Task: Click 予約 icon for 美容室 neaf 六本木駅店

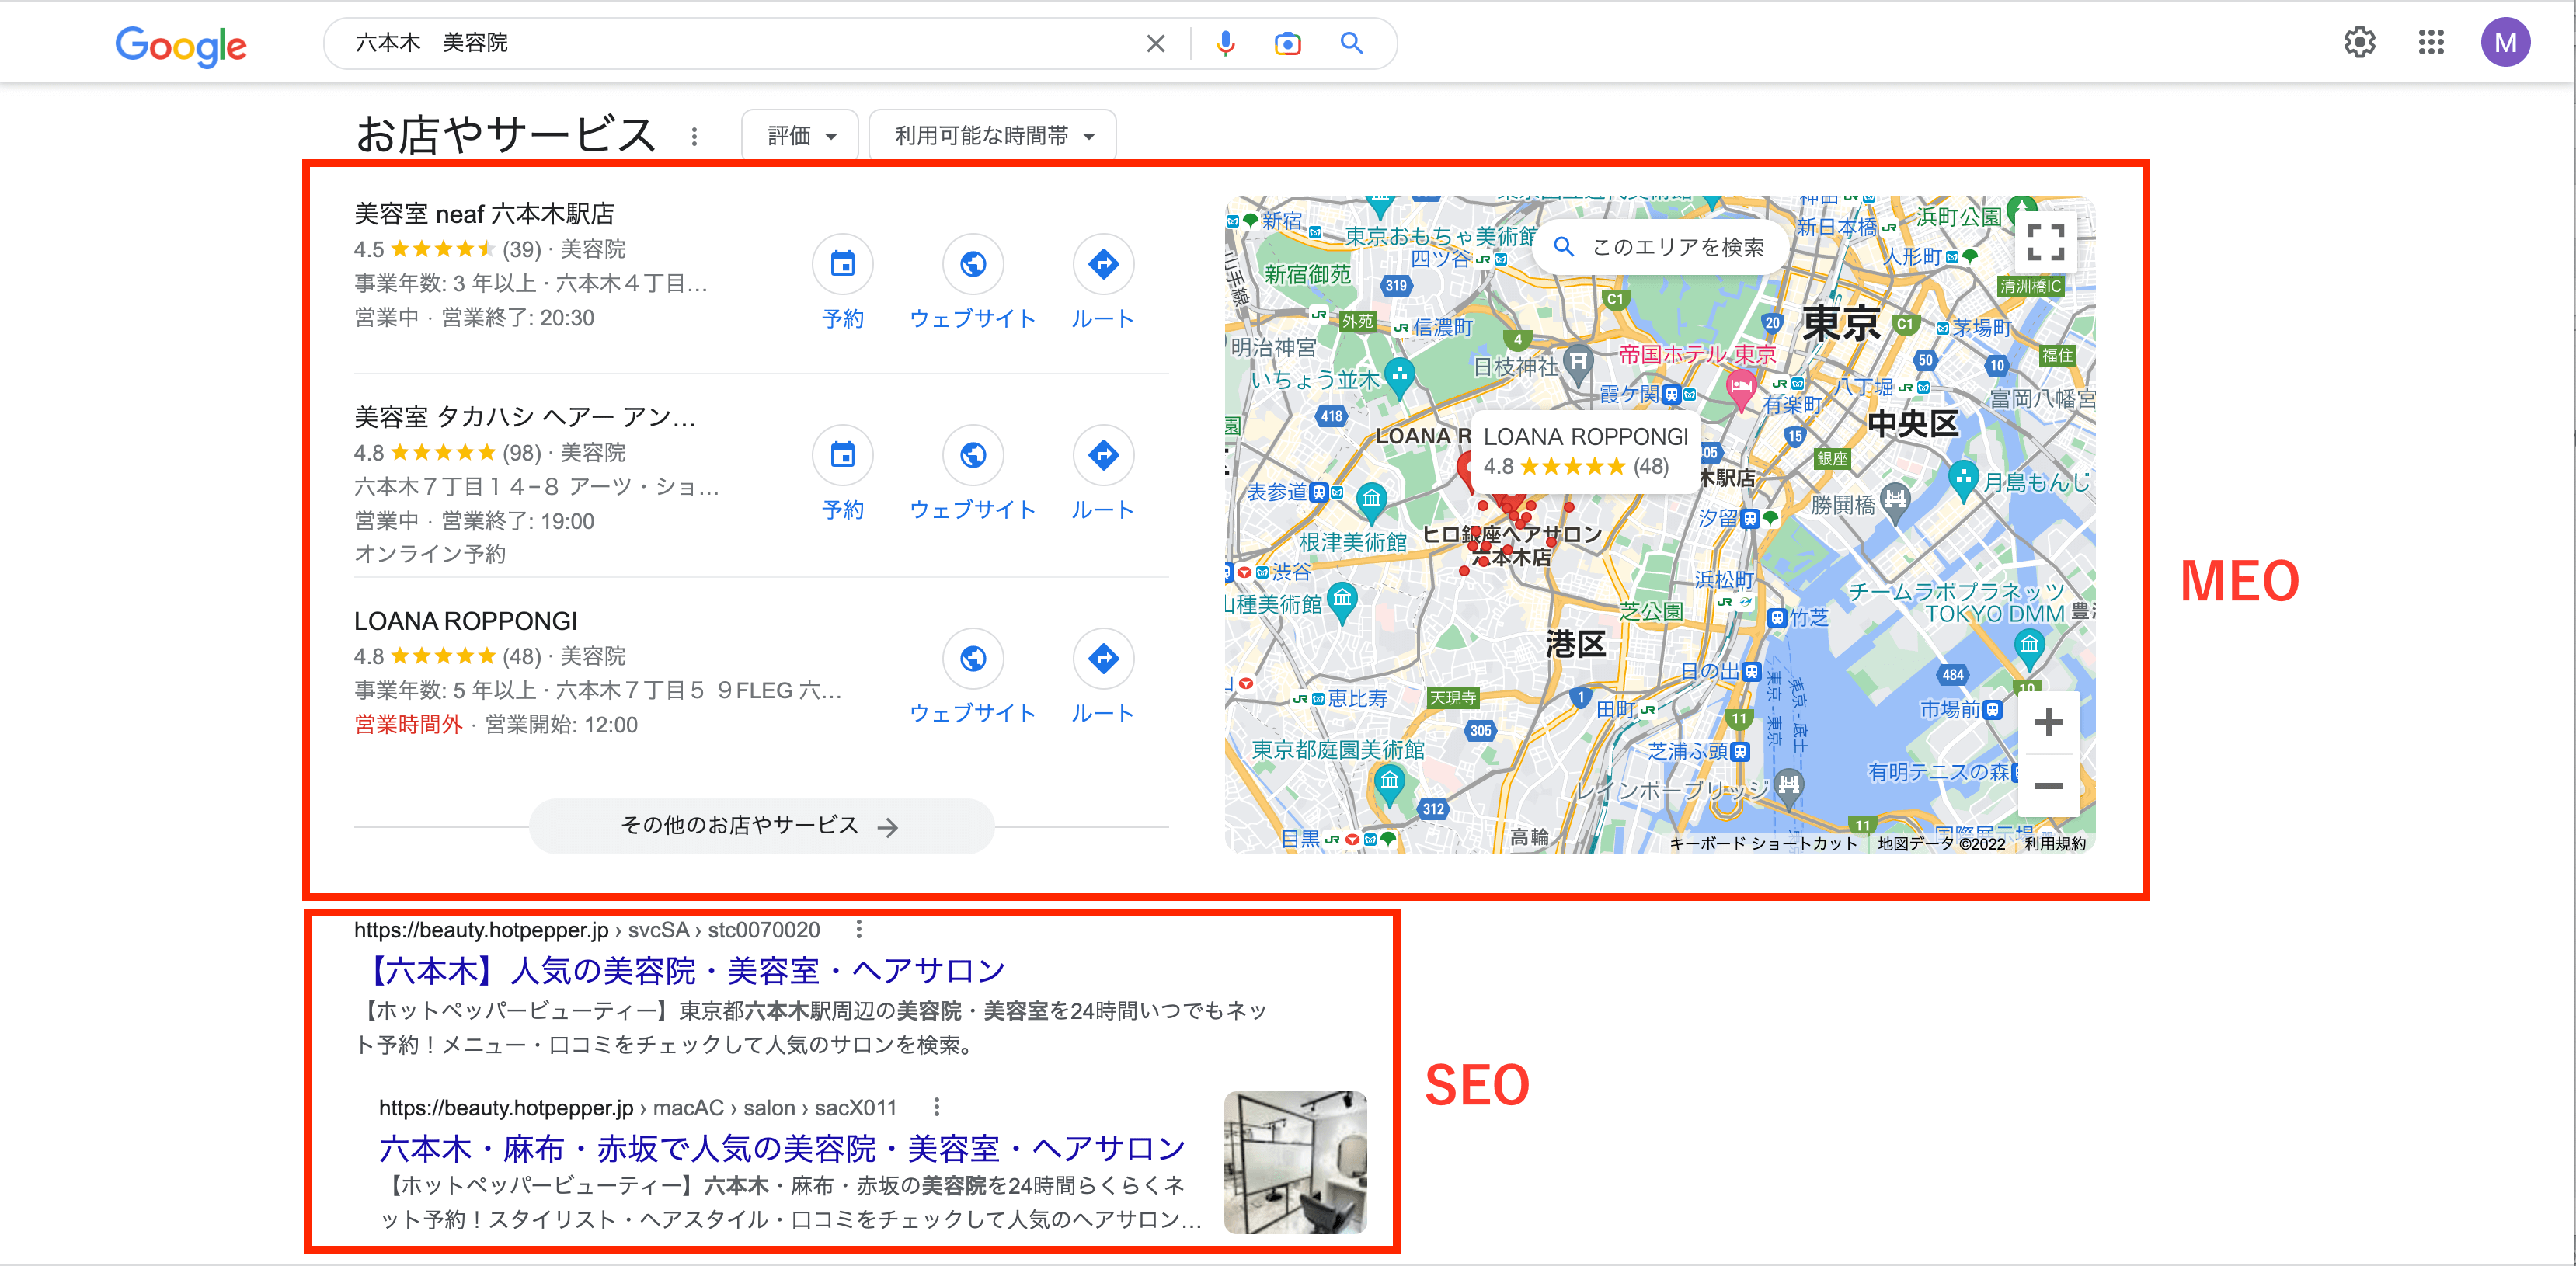Action: (x=842, y=264)
